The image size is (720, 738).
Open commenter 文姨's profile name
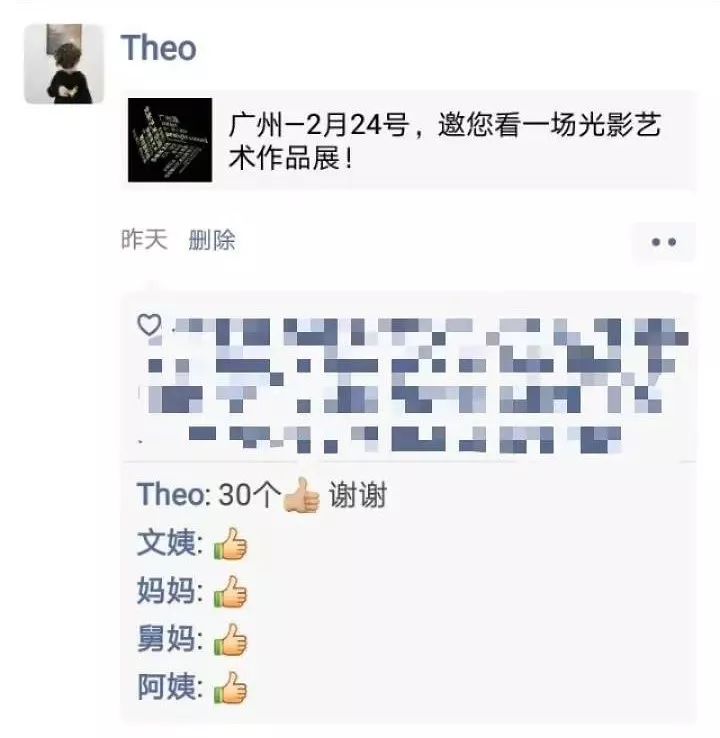(x=166, y=543)
